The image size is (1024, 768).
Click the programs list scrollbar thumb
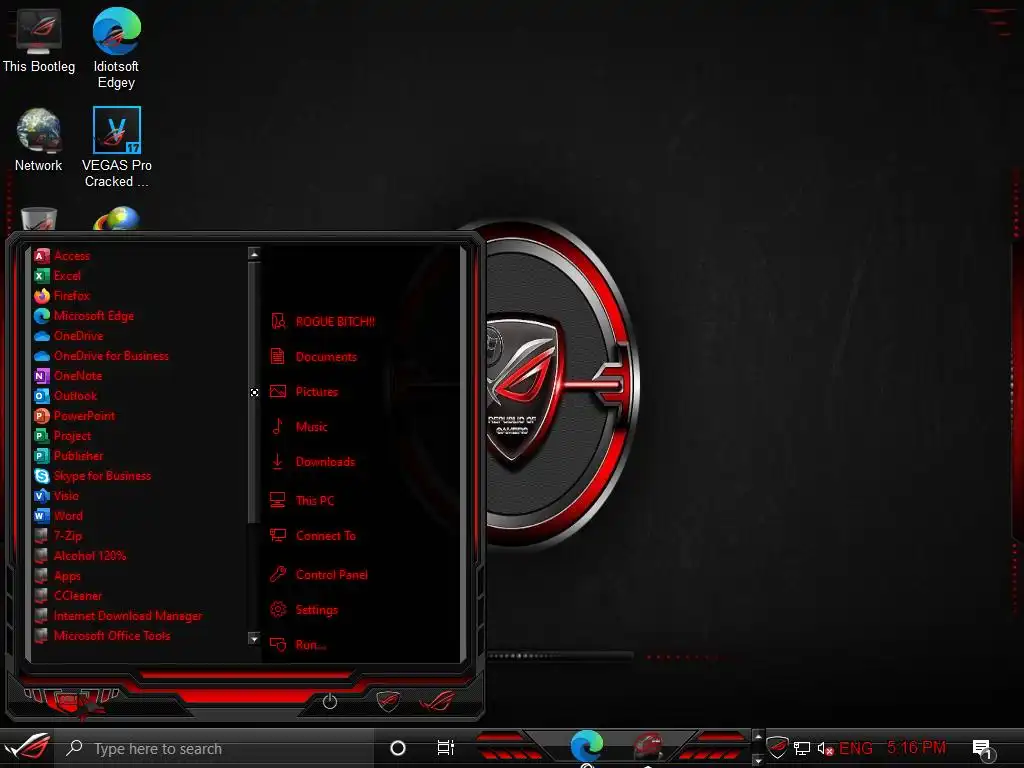[254, 392]
